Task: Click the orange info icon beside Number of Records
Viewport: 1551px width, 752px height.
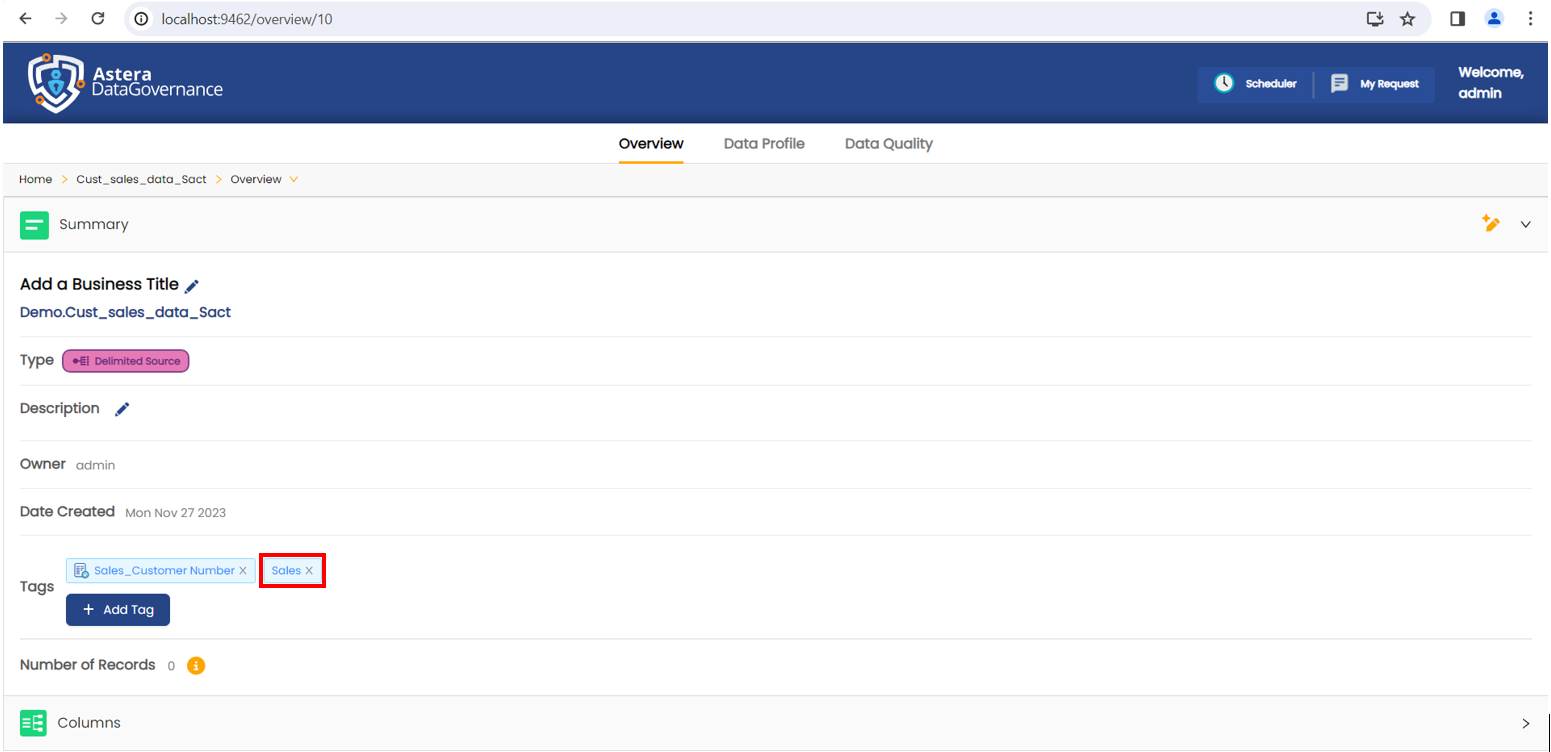Action: (x=196, y=666)
